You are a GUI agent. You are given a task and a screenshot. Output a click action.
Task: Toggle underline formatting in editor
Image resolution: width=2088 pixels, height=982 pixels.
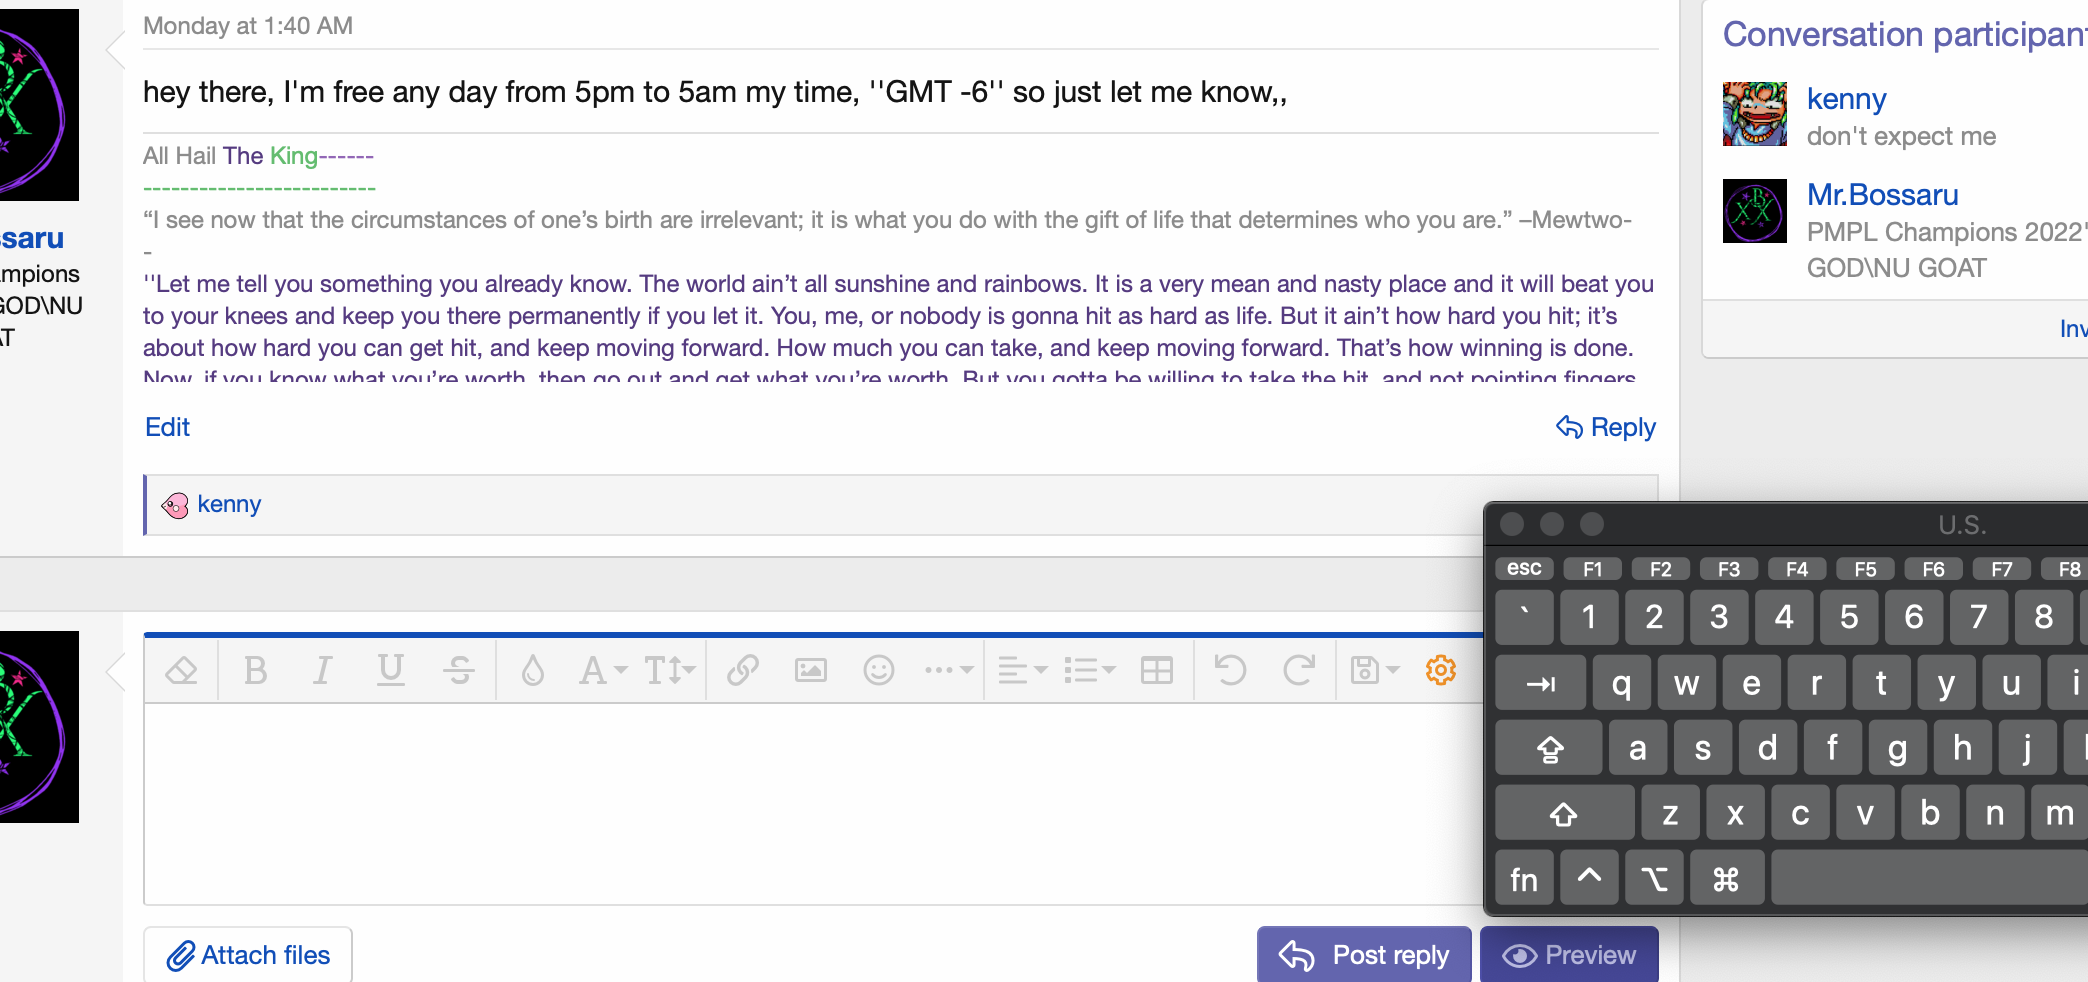390,670
